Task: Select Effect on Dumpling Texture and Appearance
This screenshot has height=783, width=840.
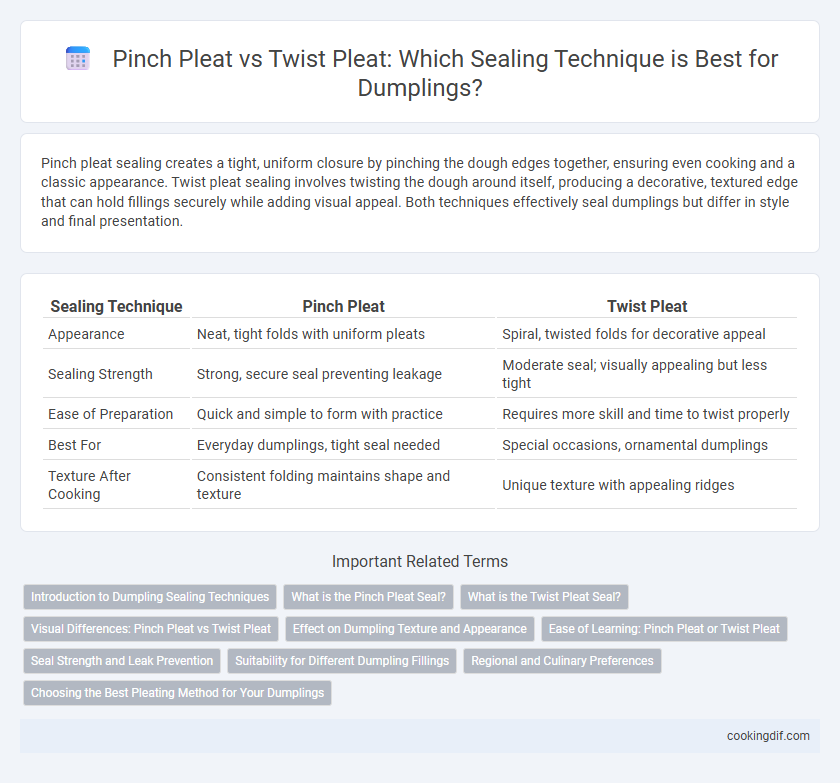Action: click(410, 629)
